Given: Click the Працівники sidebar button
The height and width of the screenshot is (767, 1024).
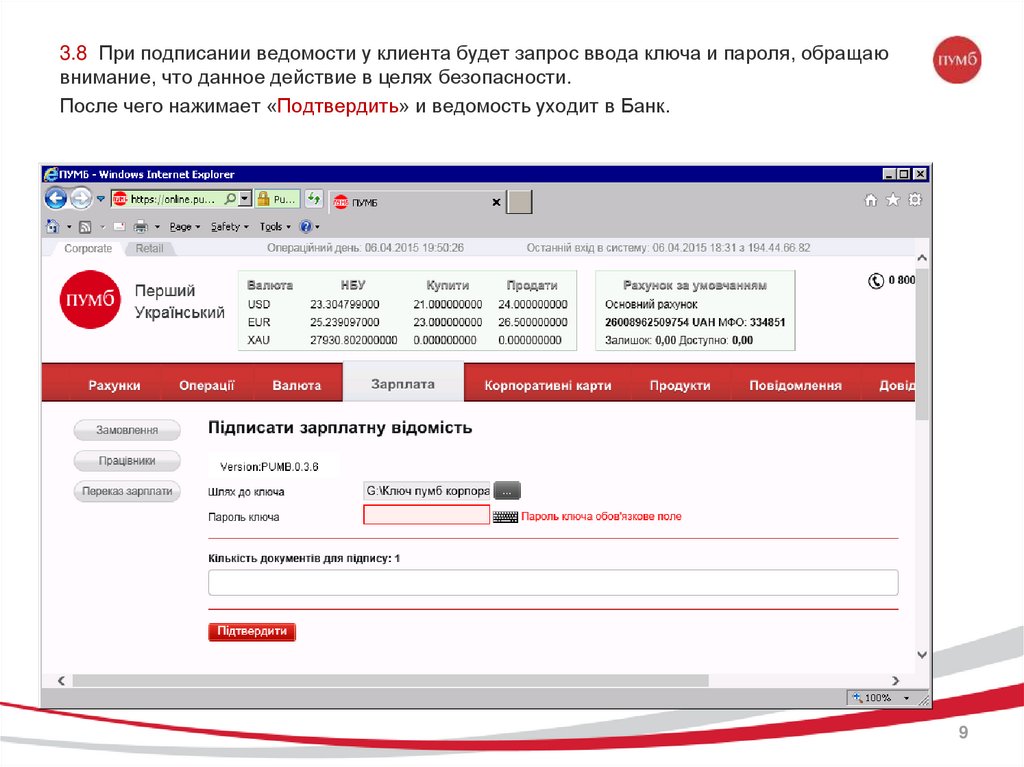Looking at the screenshot, I should [x=126, y=461].
